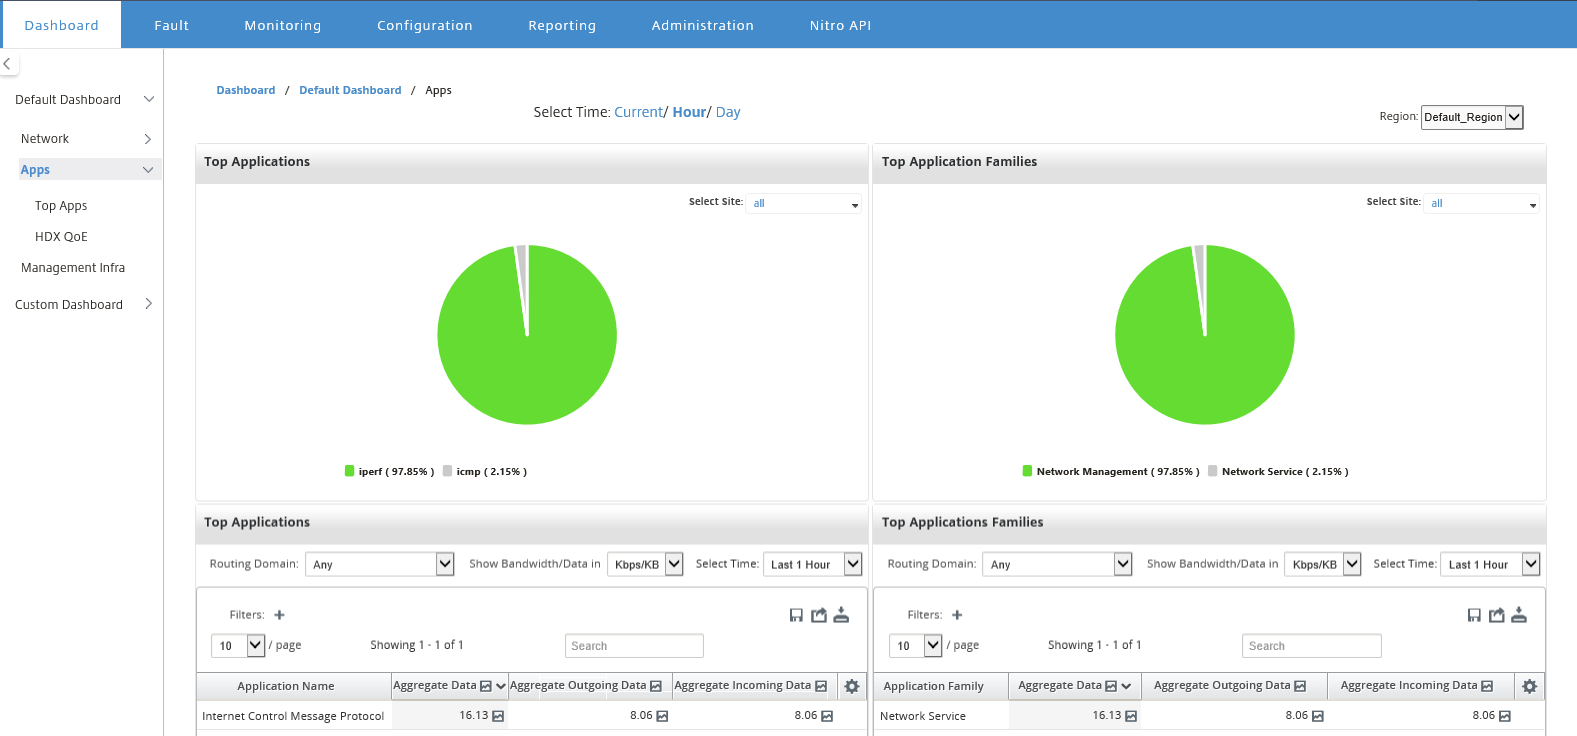Add a filter in Top Applications table

[x=280, y=615]
